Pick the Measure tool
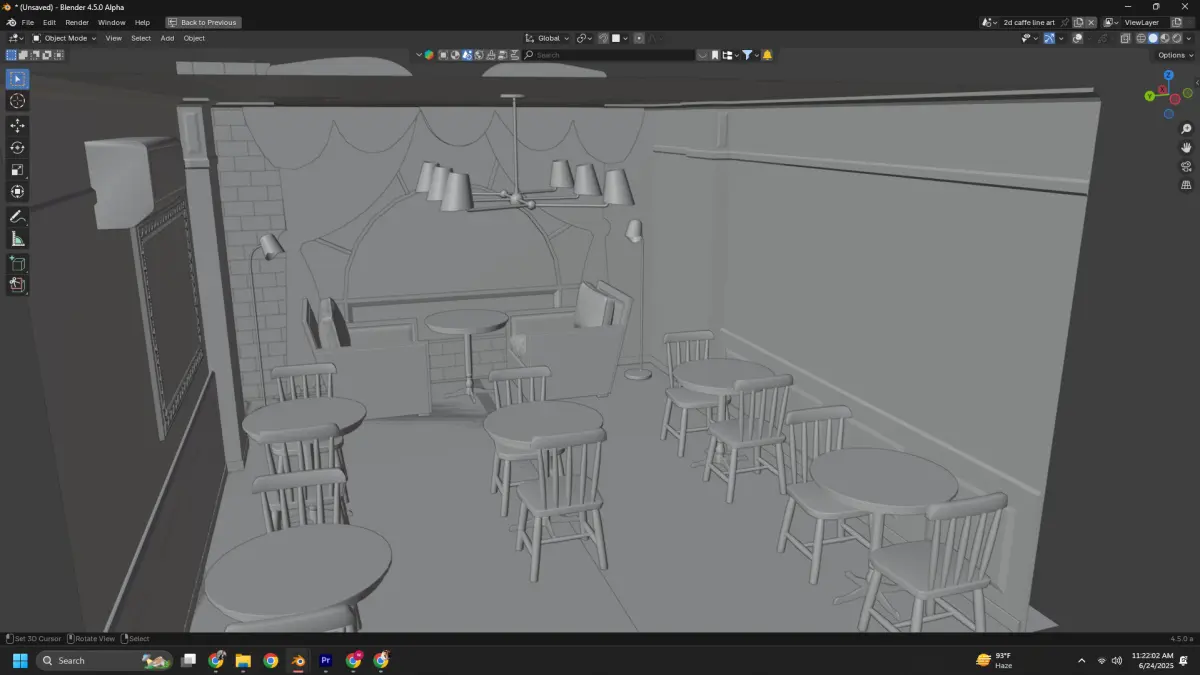The image size is (1200, 675). point(17,239)
